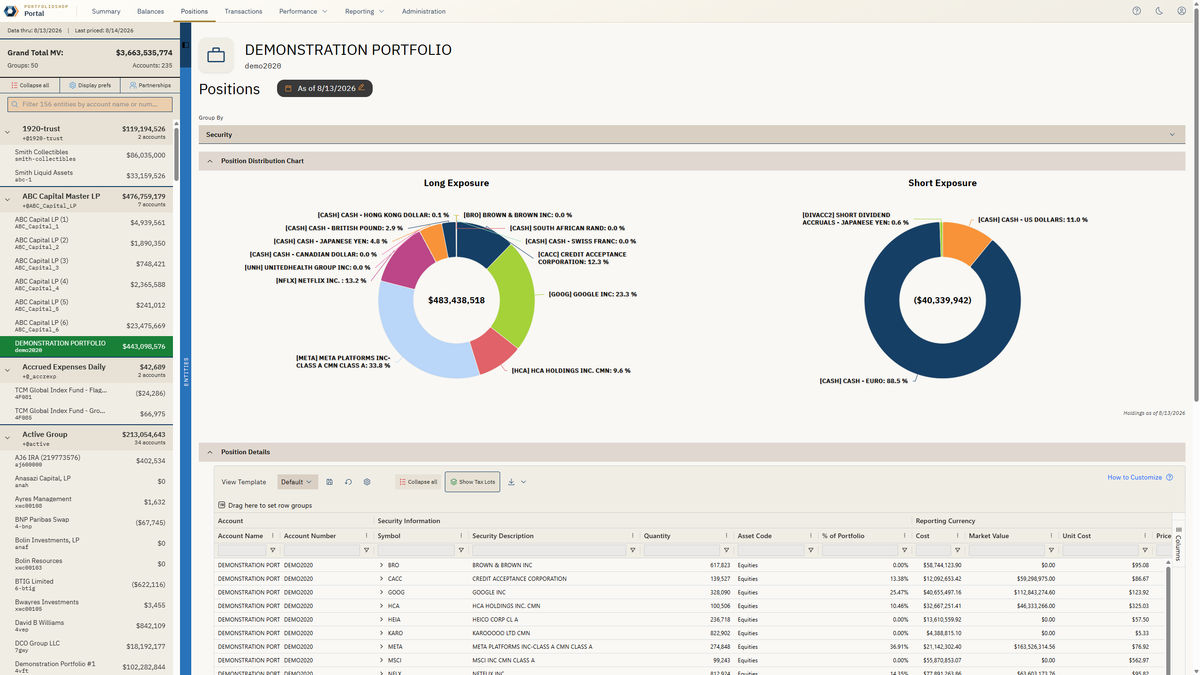
Task: Click the How to Customize help circle icon
Action: click(1171, 477)
